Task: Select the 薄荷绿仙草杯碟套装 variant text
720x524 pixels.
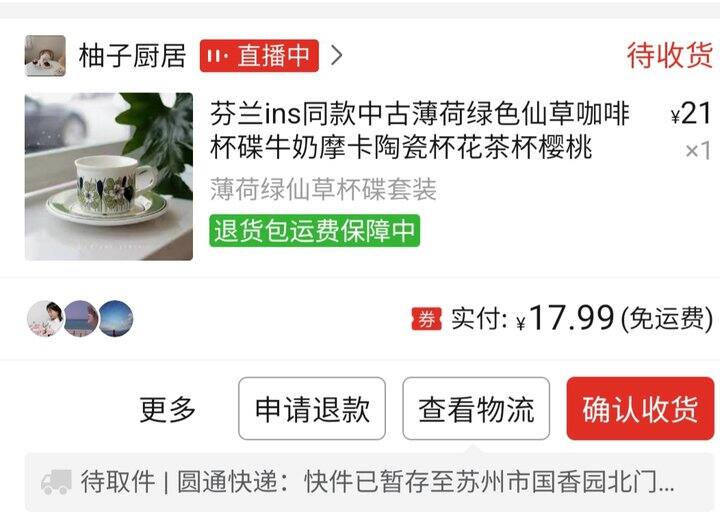Action: 323,189
